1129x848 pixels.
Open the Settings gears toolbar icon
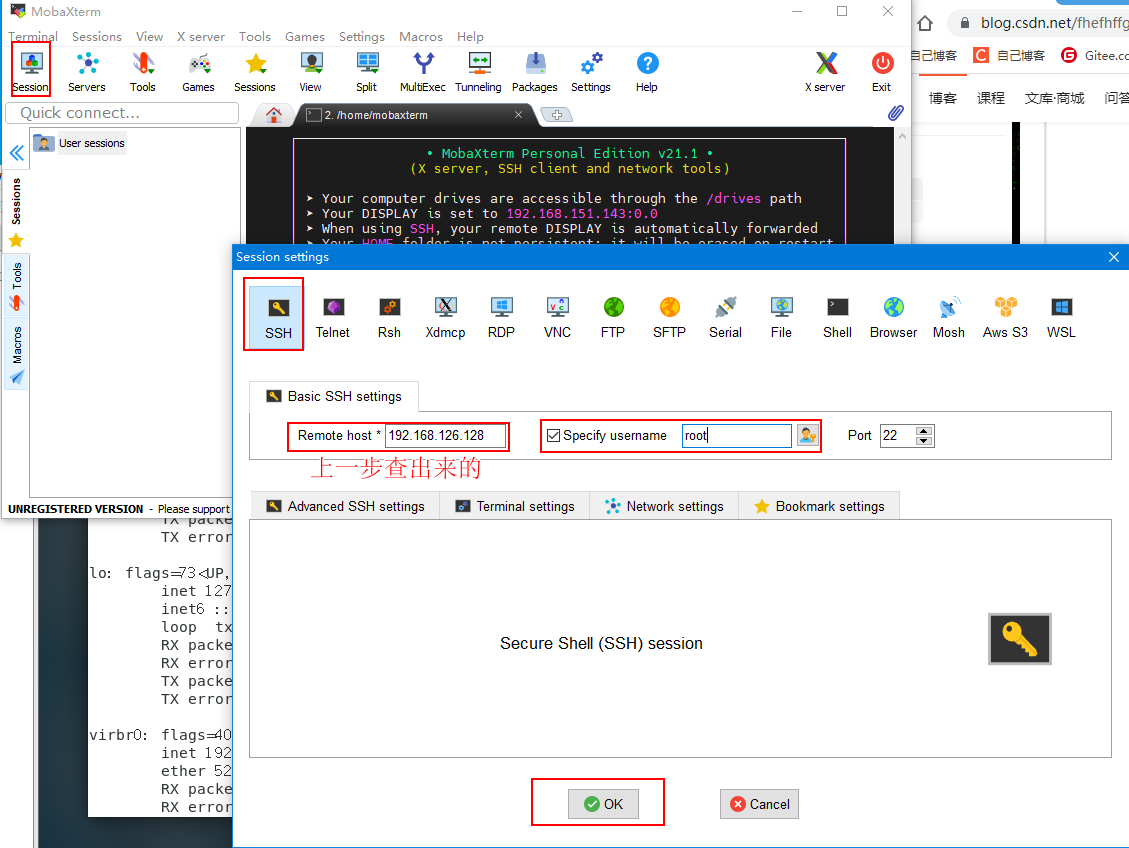coord(591,71)
